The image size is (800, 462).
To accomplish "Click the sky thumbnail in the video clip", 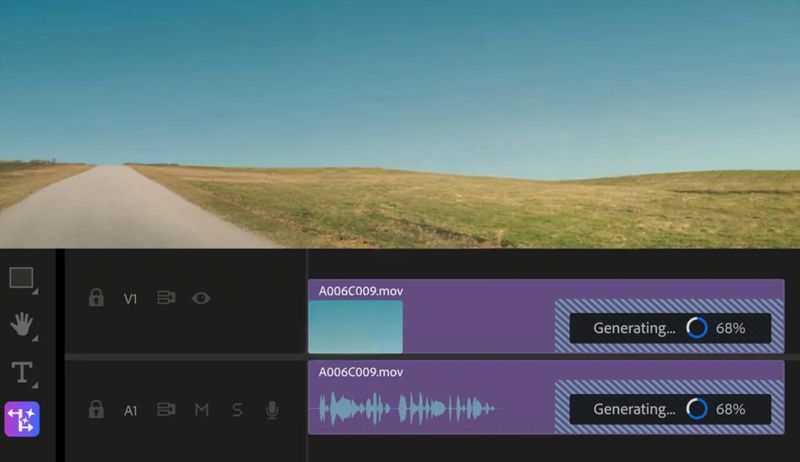I will click(355, 327).
